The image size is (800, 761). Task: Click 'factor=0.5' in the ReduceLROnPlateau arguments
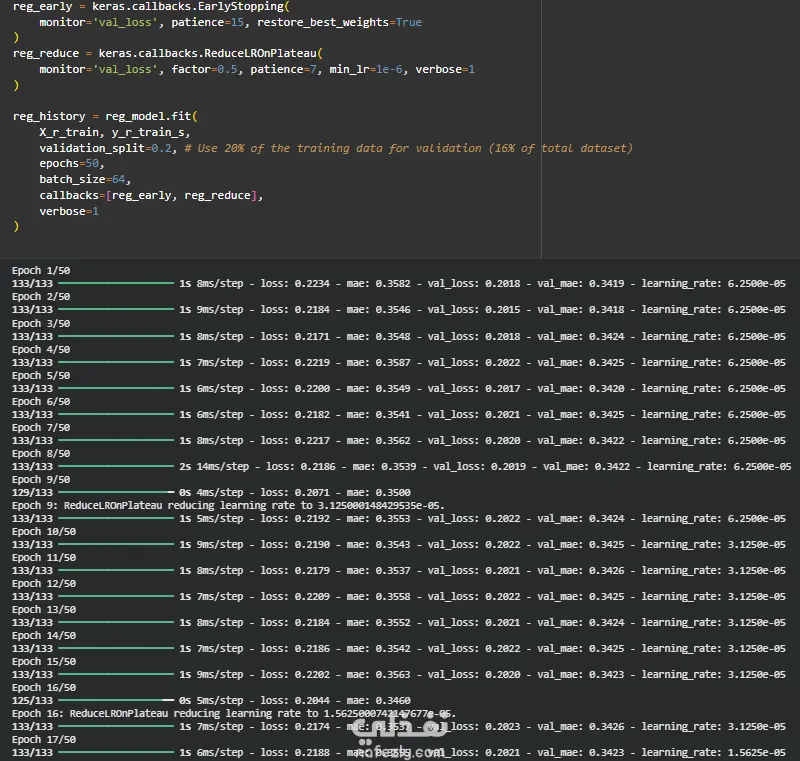205,69
